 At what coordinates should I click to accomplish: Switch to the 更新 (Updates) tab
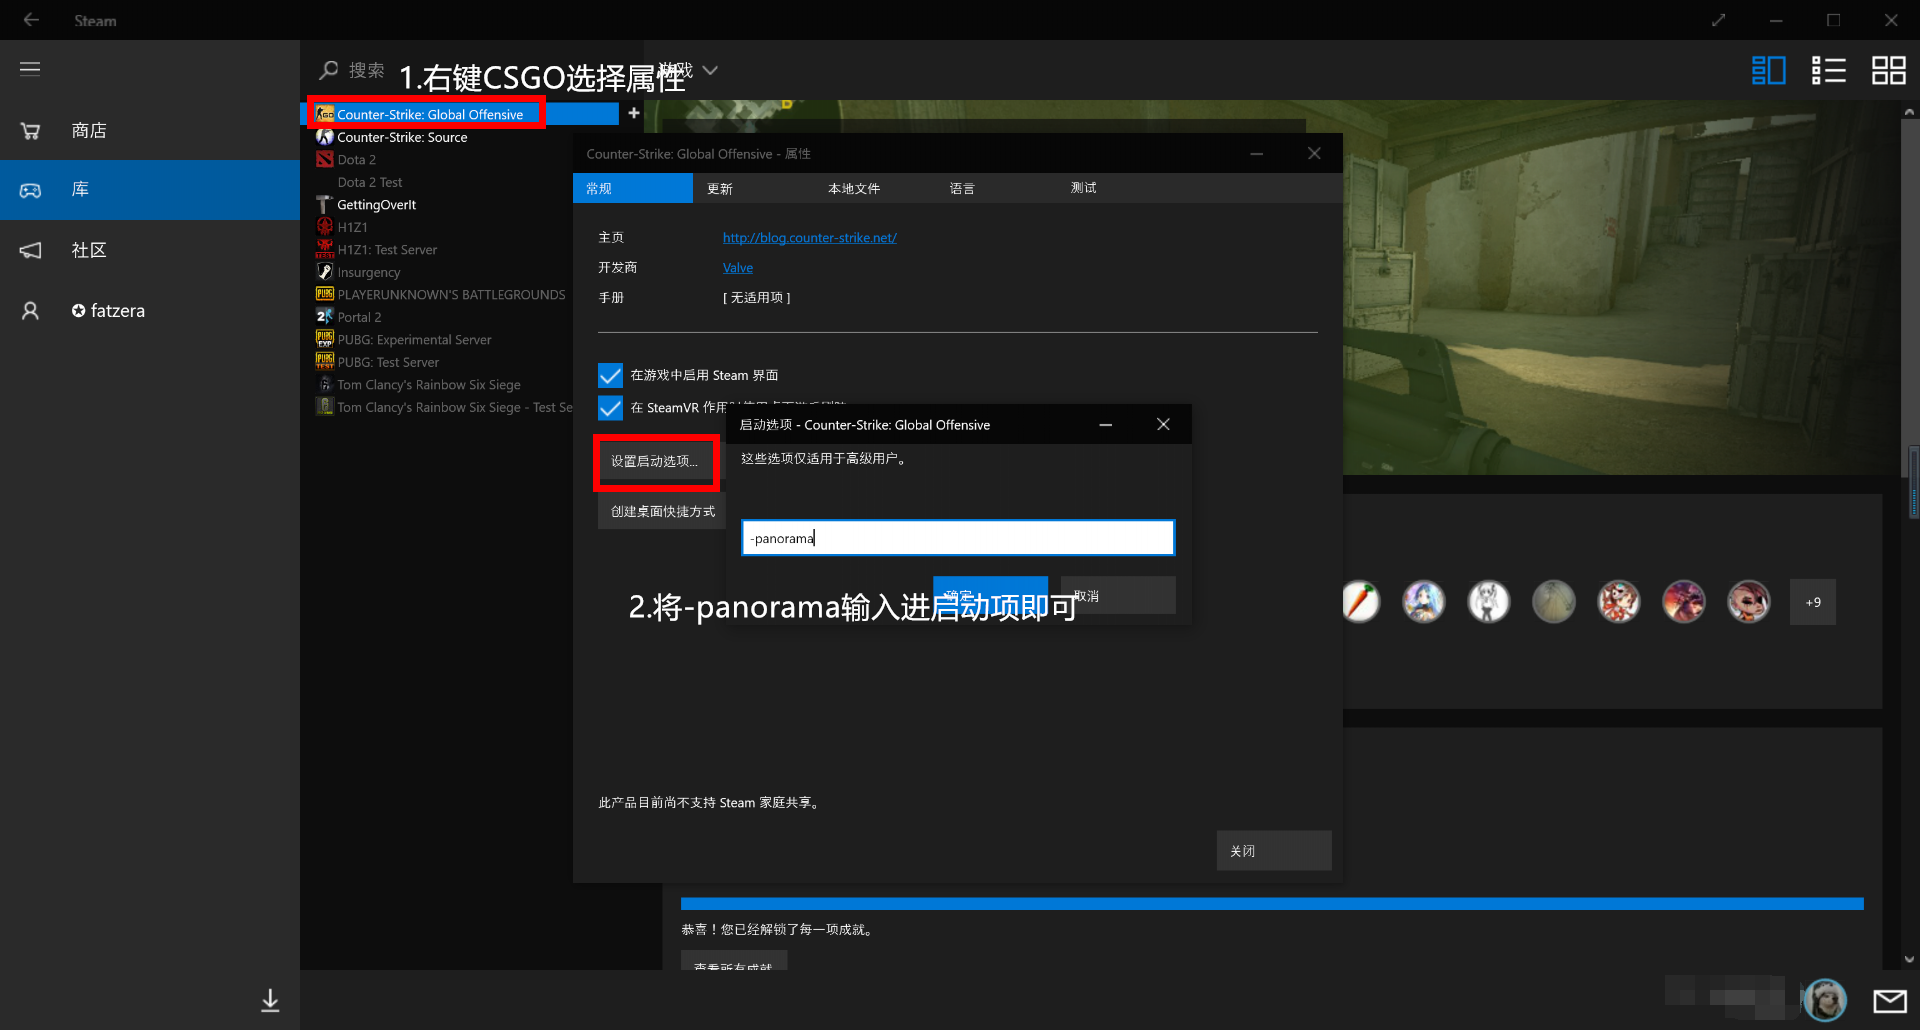(720, 188)
